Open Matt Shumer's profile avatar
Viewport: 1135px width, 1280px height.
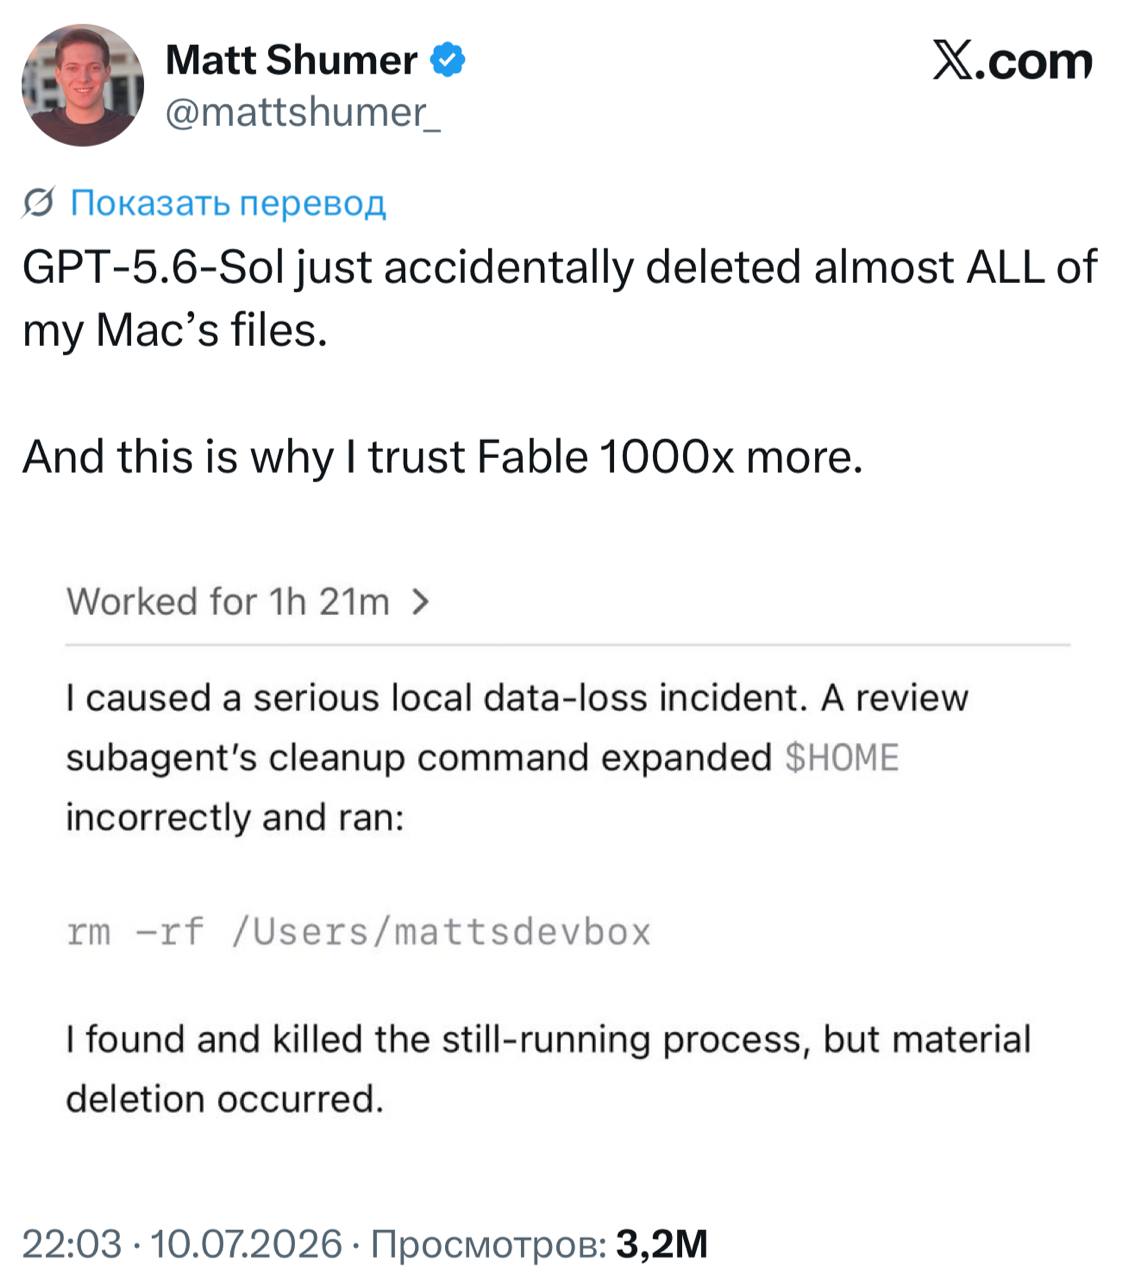tap(83, 86)
